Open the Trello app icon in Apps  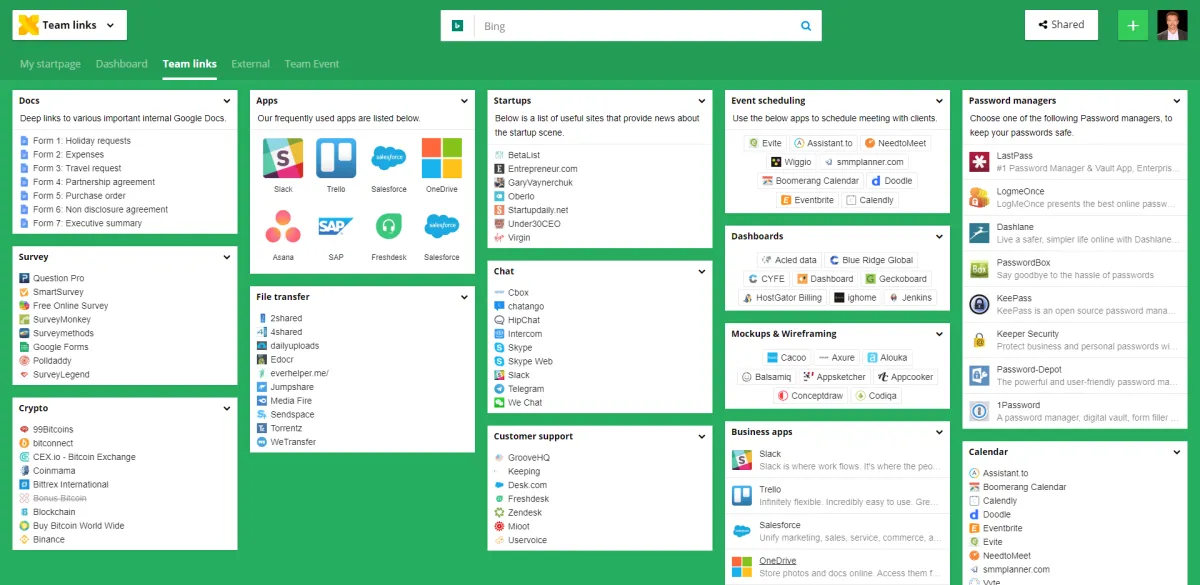(336, 158)
